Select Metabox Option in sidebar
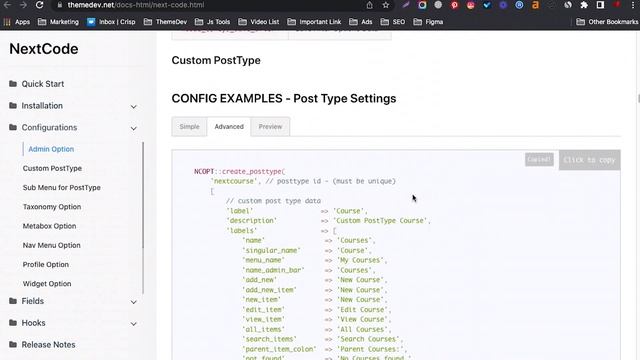This screenshot has height=360, width=640. pyautogui.click(x=49, y=226)
